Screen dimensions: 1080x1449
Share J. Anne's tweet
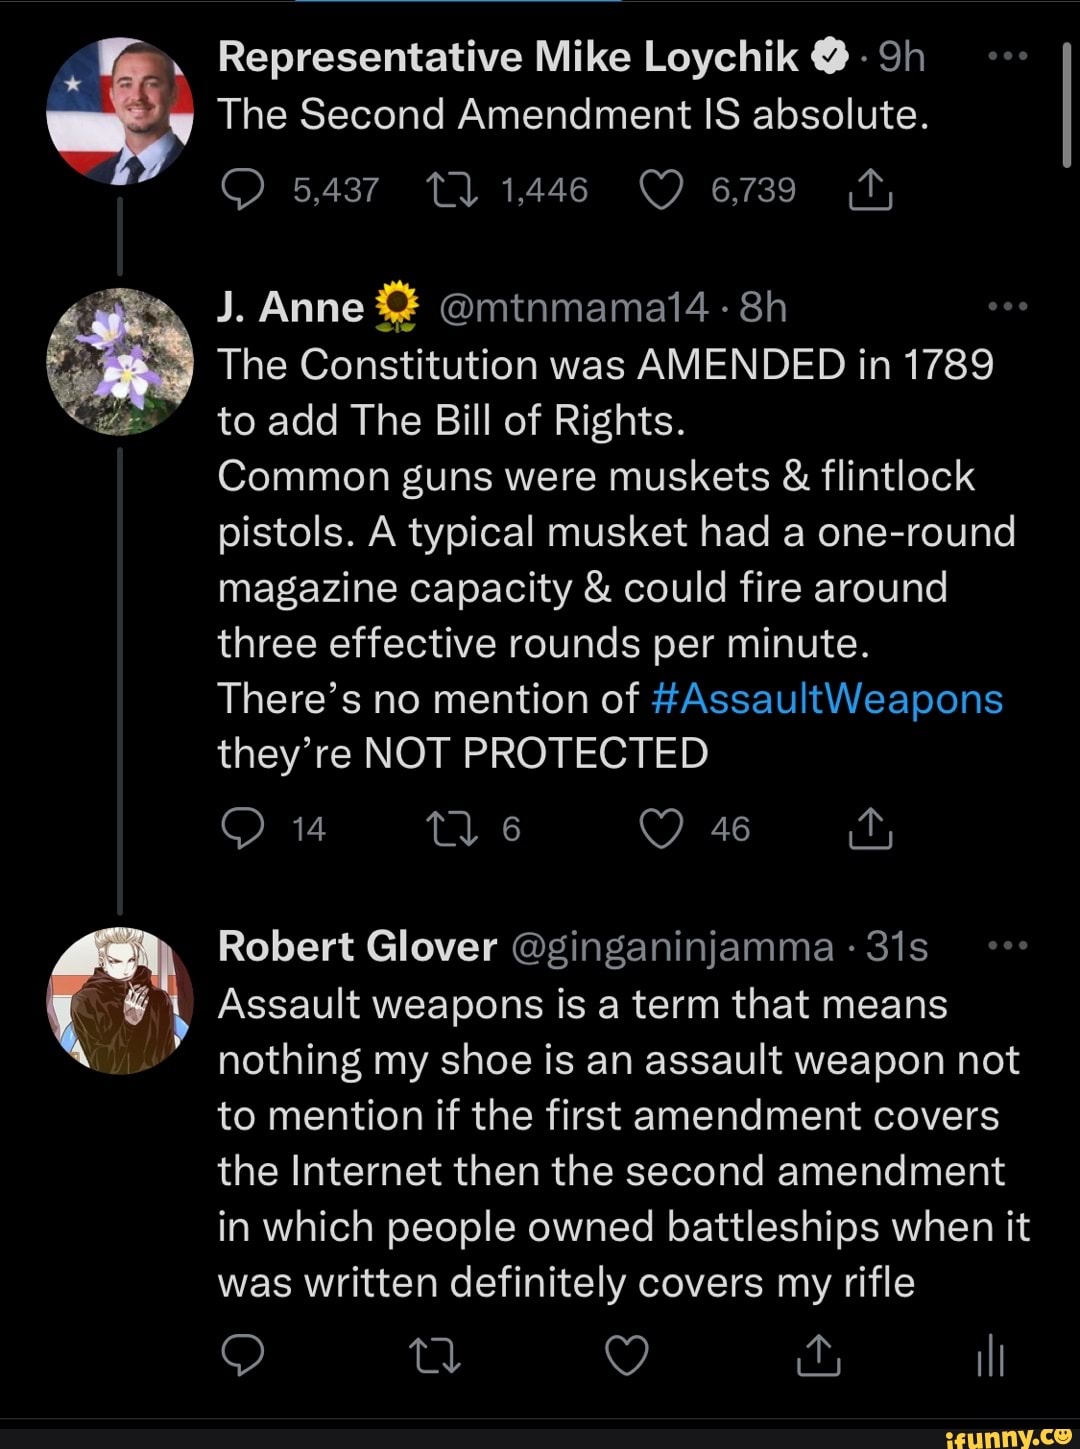pyautogui.click(x=869, y=827)
